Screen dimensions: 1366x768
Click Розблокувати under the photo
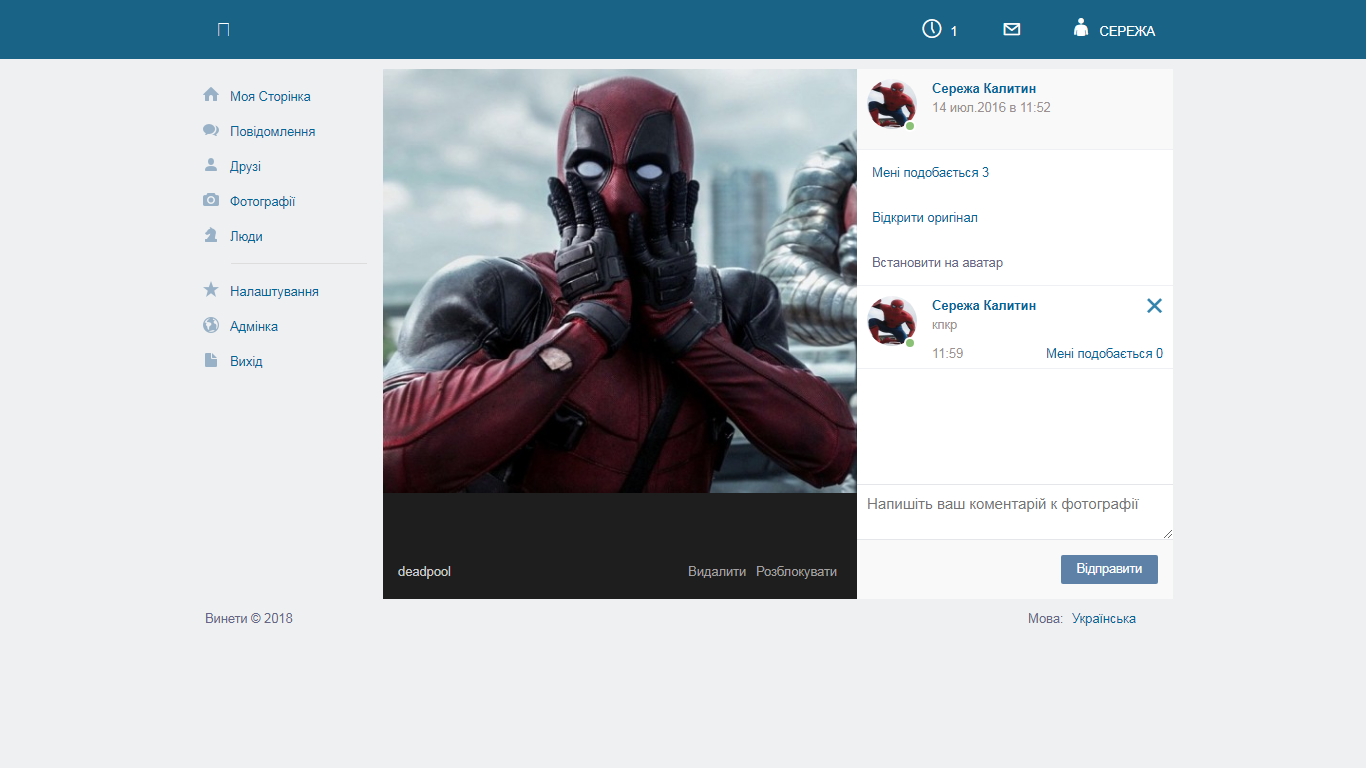point(796,572)
